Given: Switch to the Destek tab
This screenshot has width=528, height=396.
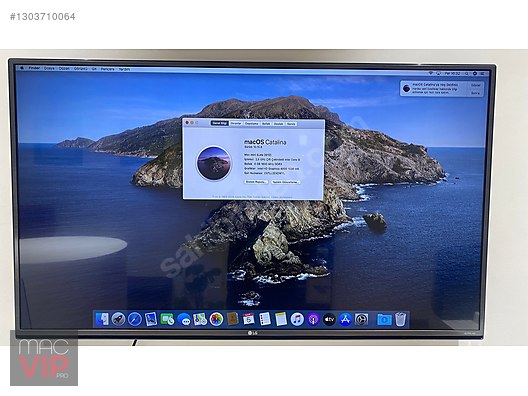Looking at the screenshot, I should coord(278,124).
